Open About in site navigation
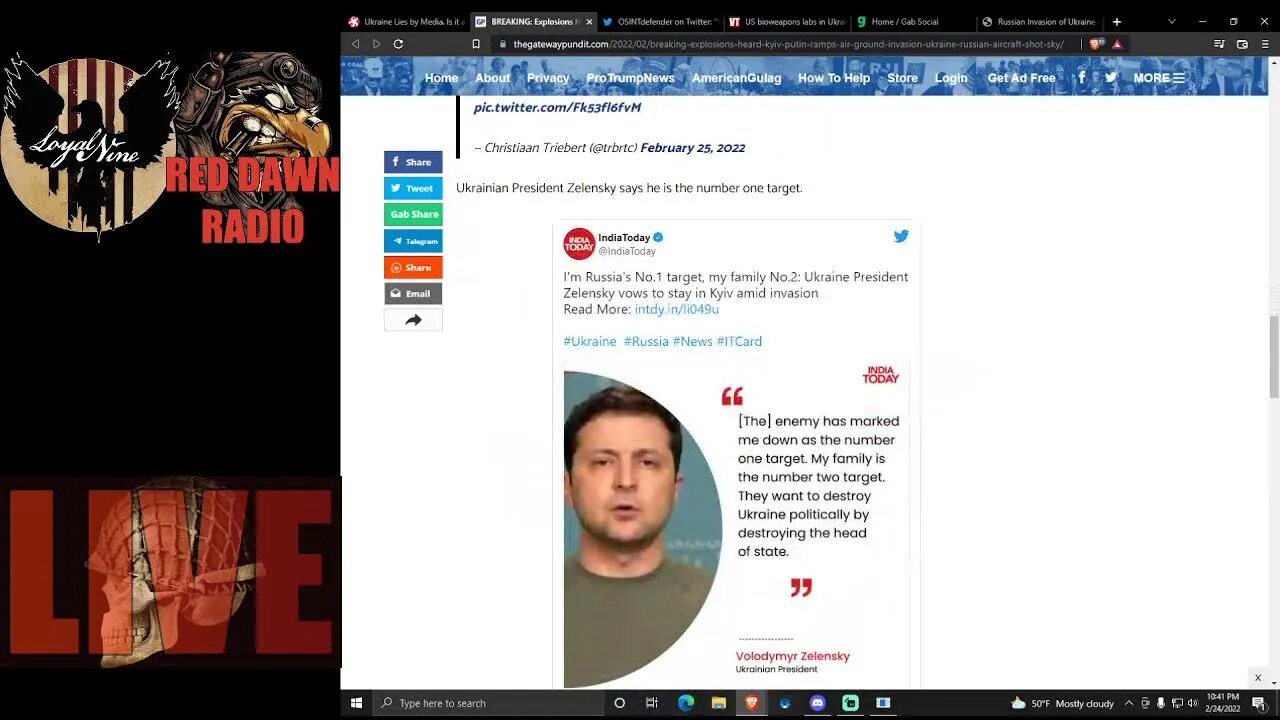Screen dimensions: 1280x720 (492, 78)
